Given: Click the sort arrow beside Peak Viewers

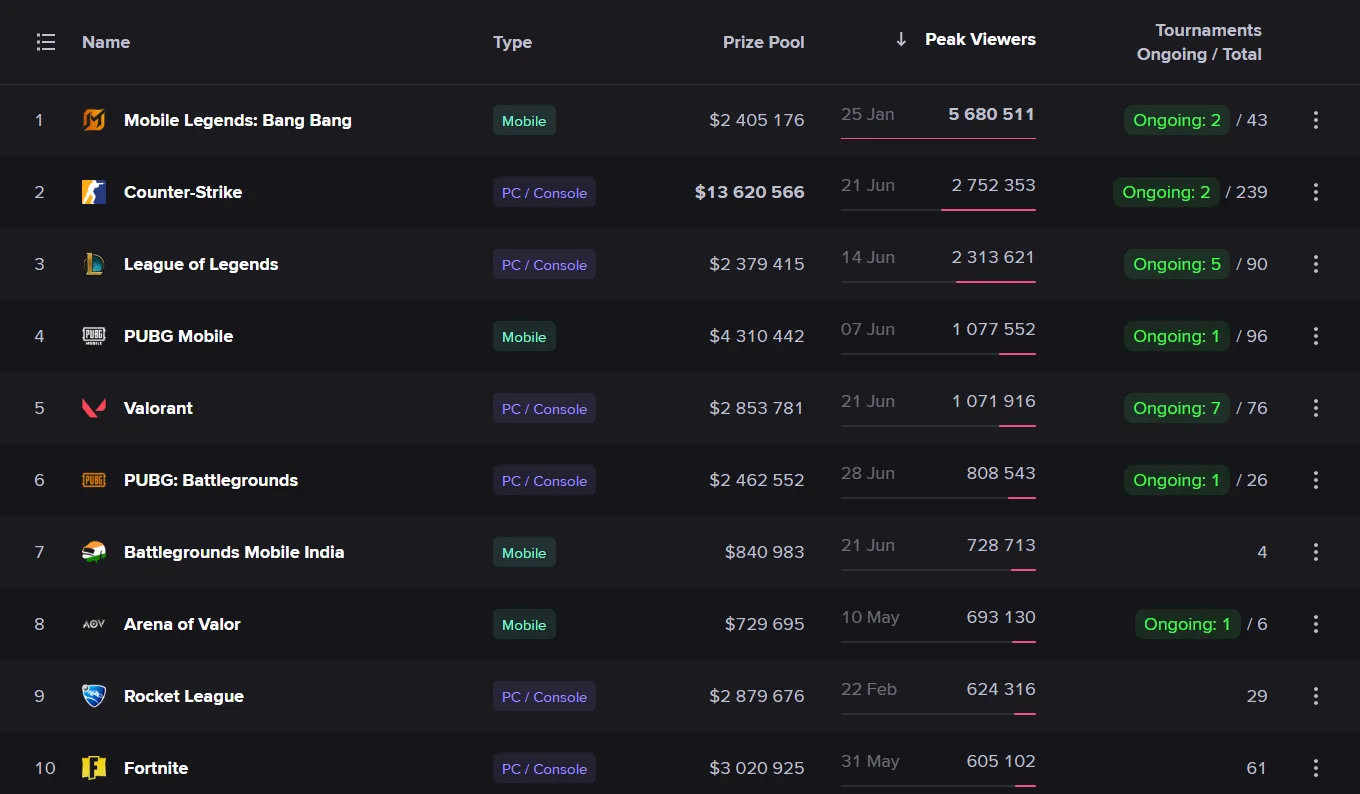Looking at the screenshot, I should (901, 39).
